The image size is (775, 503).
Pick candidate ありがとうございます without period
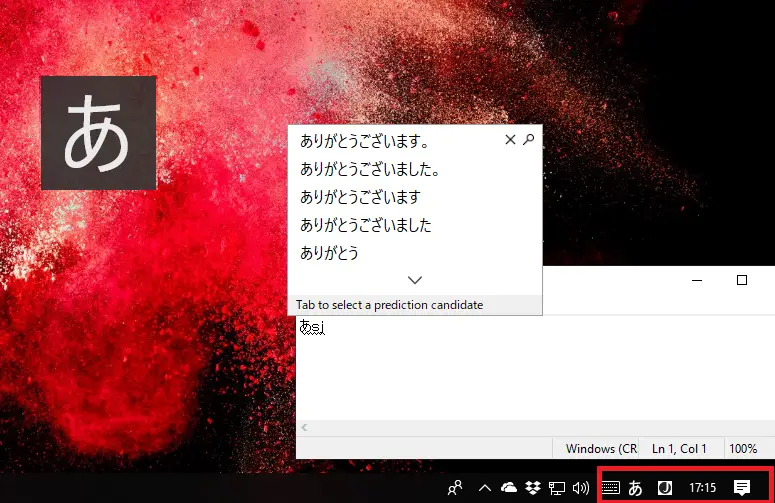[x=360, y=197]
